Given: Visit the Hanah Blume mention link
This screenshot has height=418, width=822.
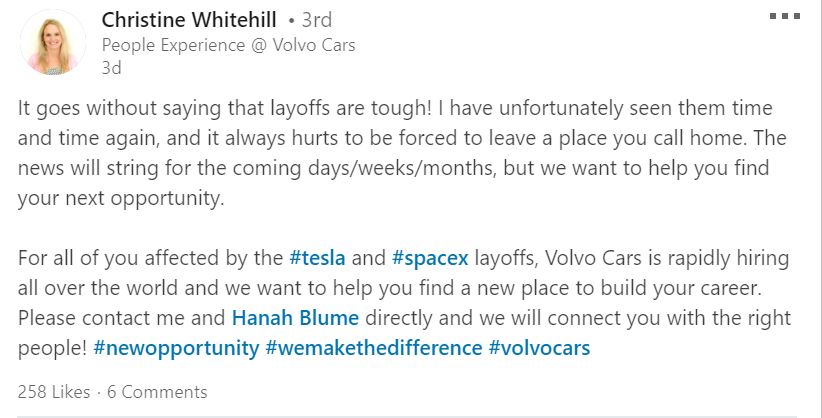Looking at the screenshot, I should (295, 318).
